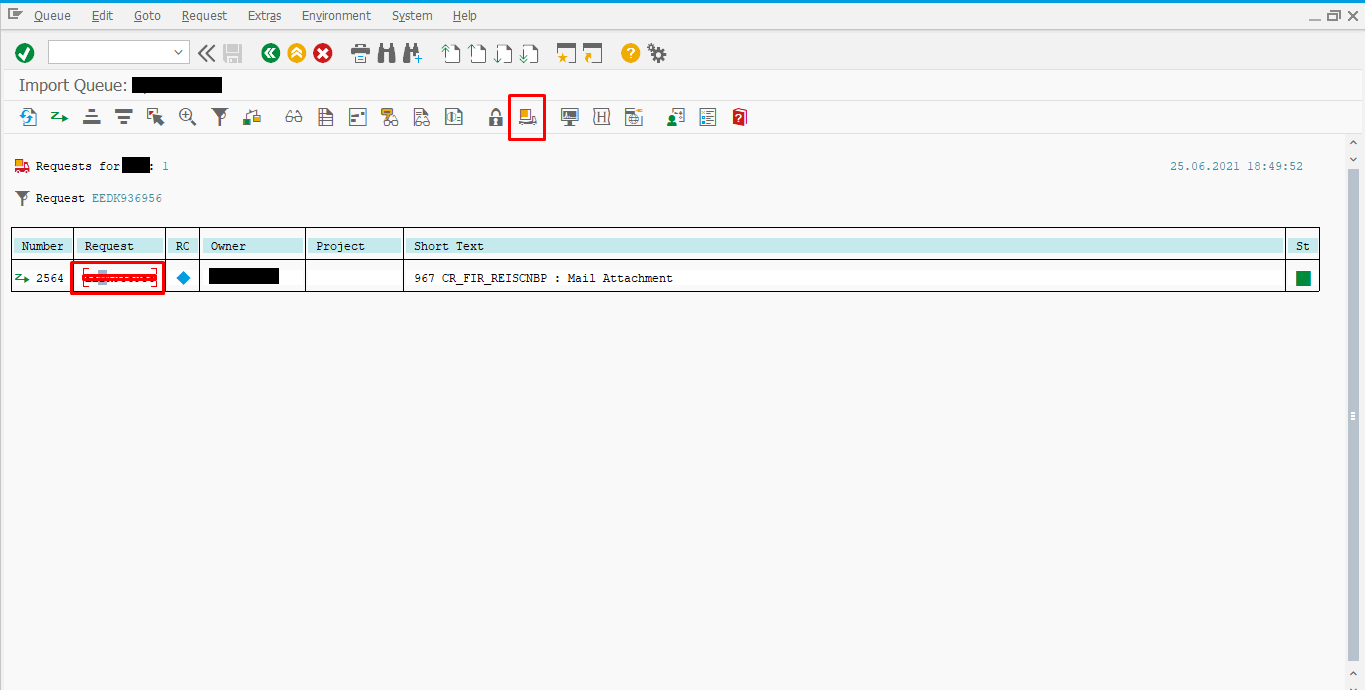Open the Environment menu
Viewport: 1365px width, 690px height.
tap(336, 16)
